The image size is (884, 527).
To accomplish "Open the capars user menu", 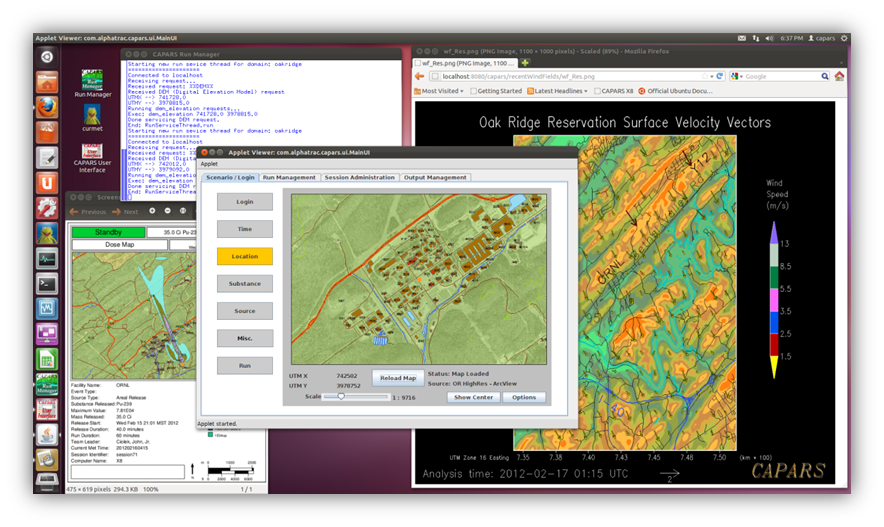I will 821,38.
